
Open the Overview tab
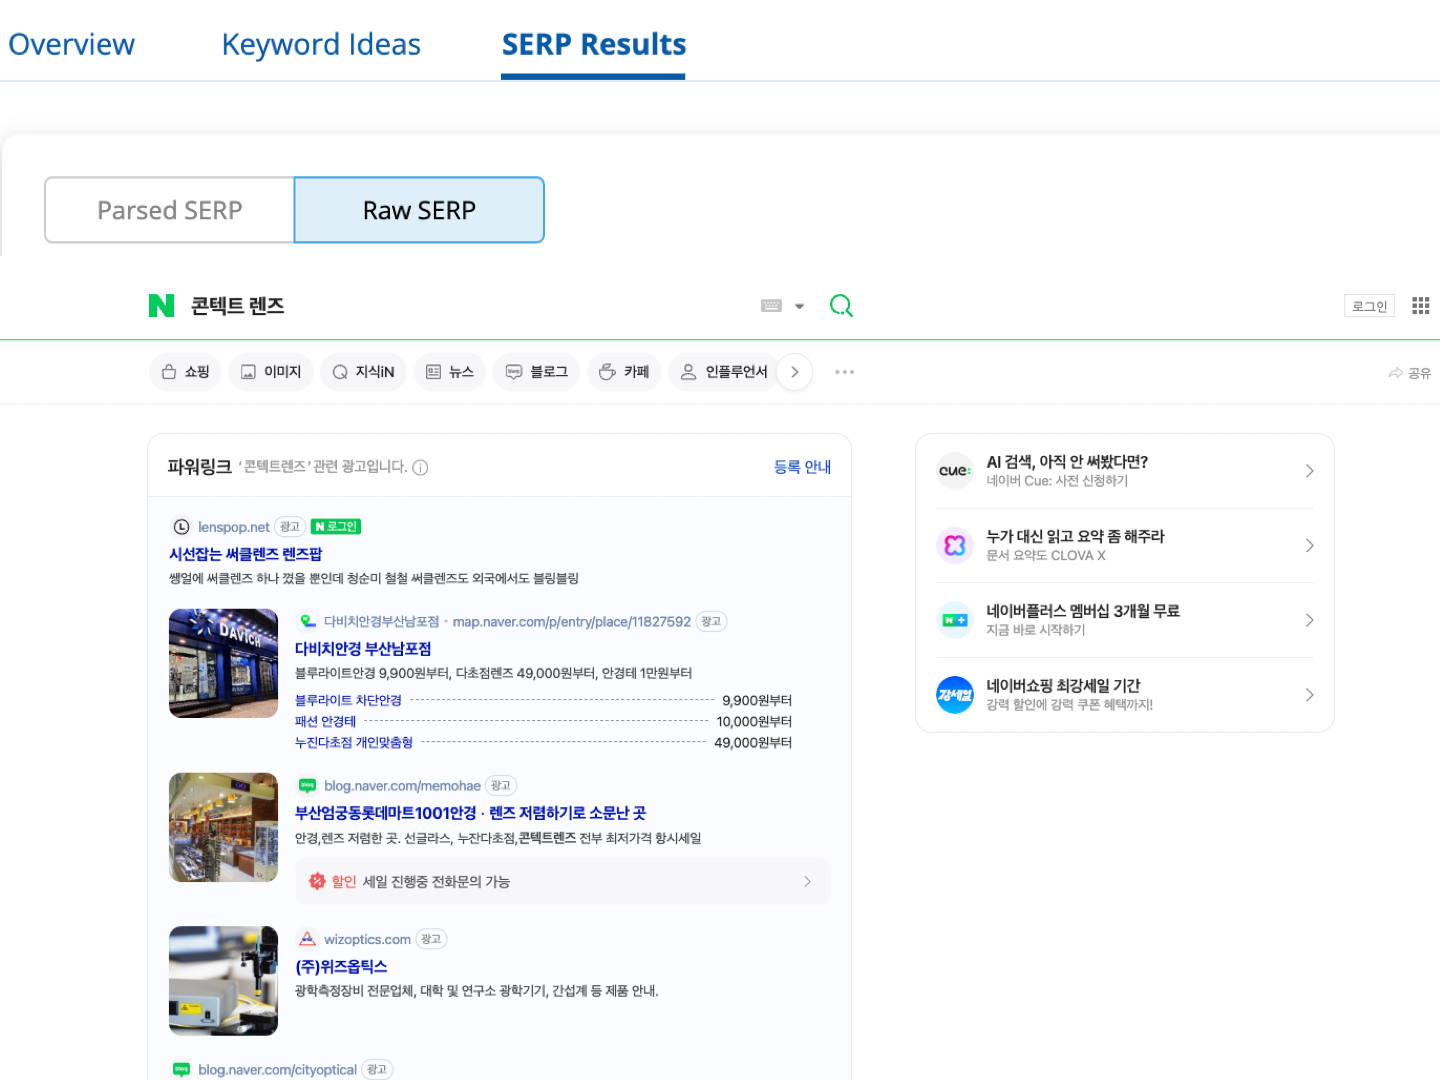click(x=71, y=44)
